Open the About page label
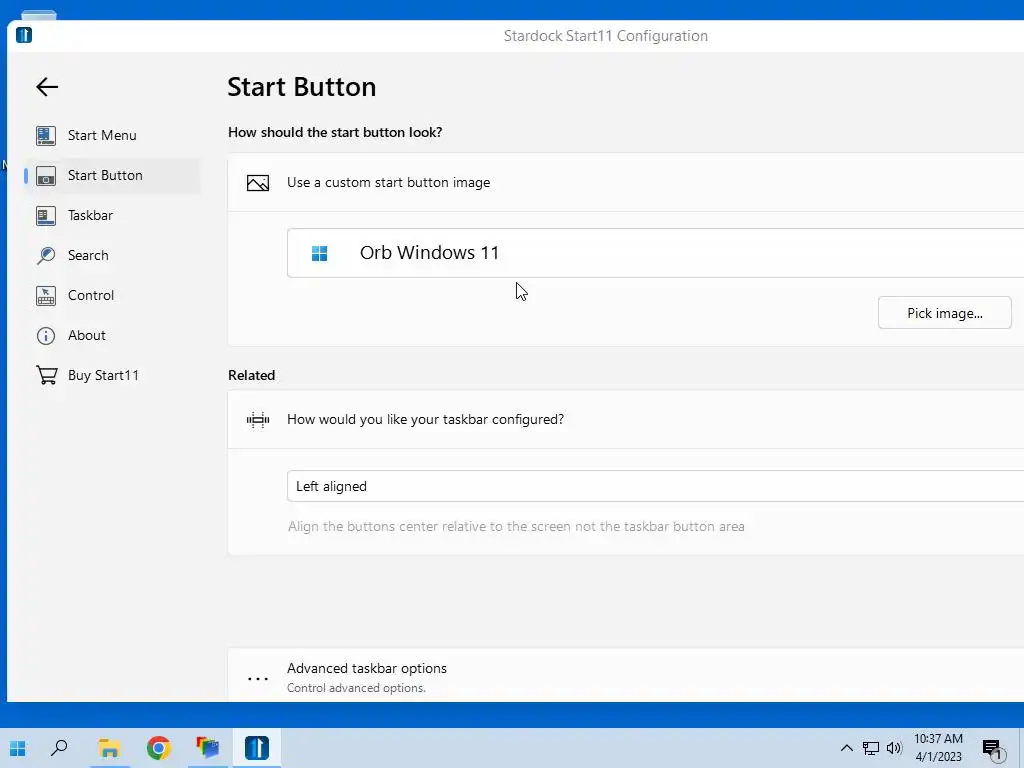 [87, 335]
